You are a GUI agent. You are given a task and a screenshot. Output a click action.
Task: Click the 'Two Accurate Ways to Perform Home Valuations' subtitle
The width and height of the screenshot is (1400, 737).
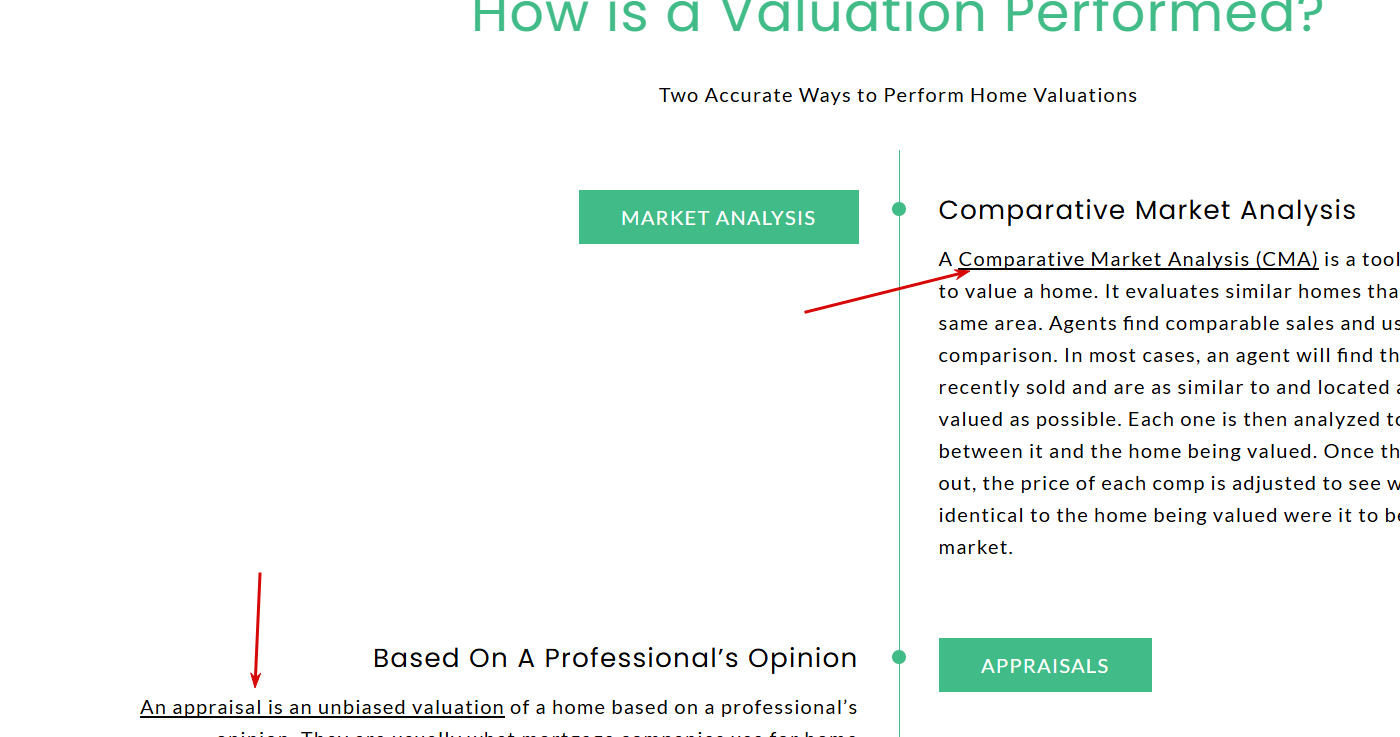click(x=898, y=95)
